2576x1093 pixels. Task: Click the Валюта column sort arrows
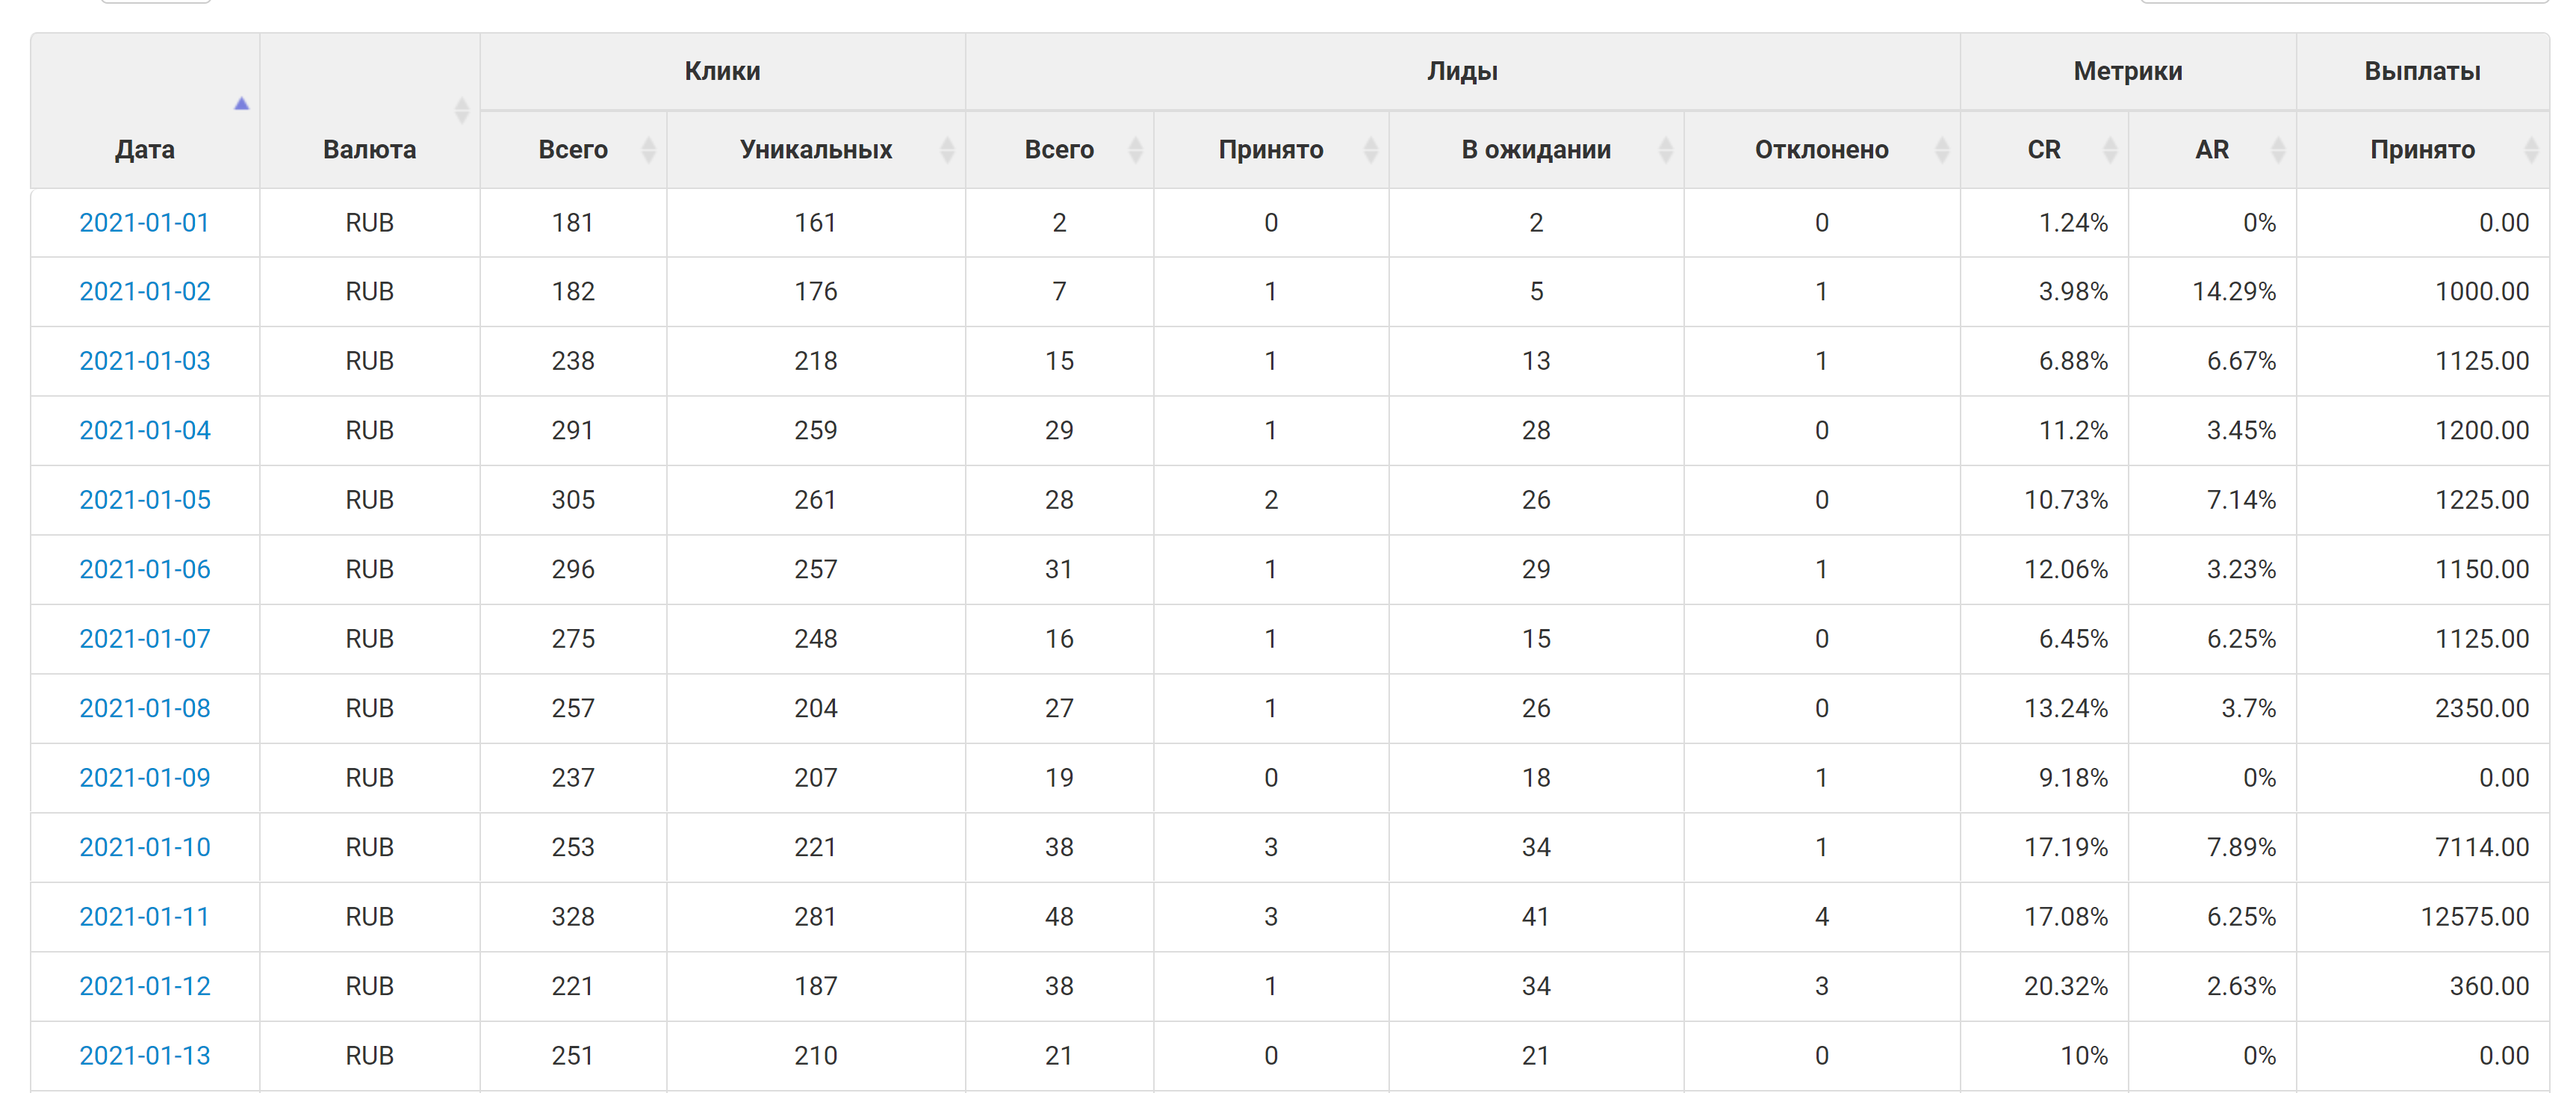461,110
